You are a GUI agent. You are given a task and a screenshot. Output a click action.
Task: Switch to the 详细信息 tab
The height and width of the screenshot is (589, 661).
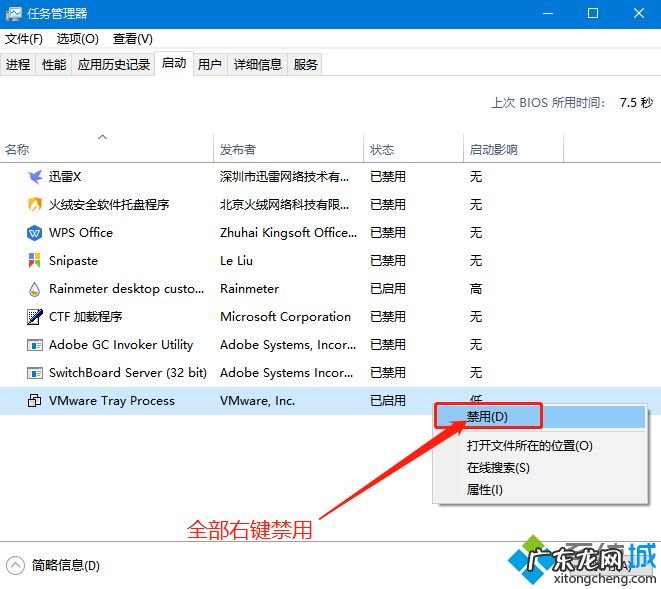tap(258, 65)
